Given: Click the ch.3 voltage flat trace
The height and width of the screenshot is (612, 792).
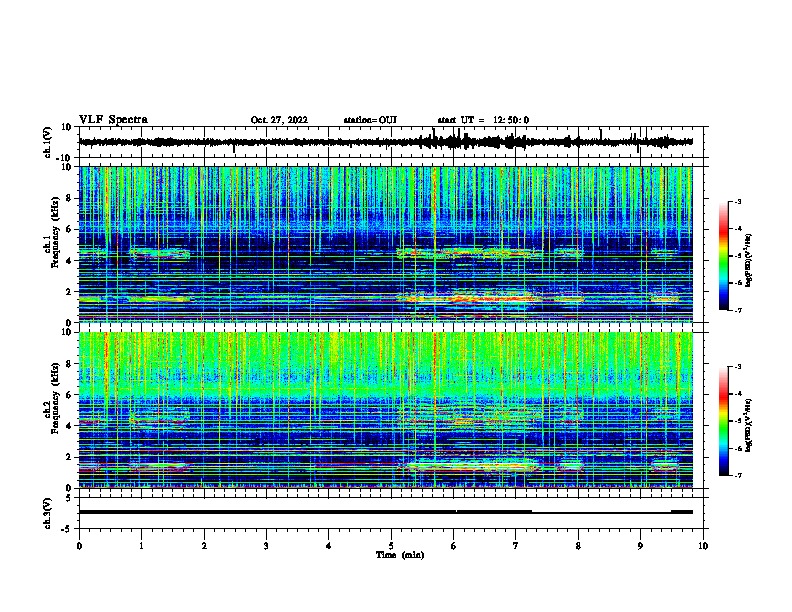Looking at the screenshot, I should [x=385, y=512].
